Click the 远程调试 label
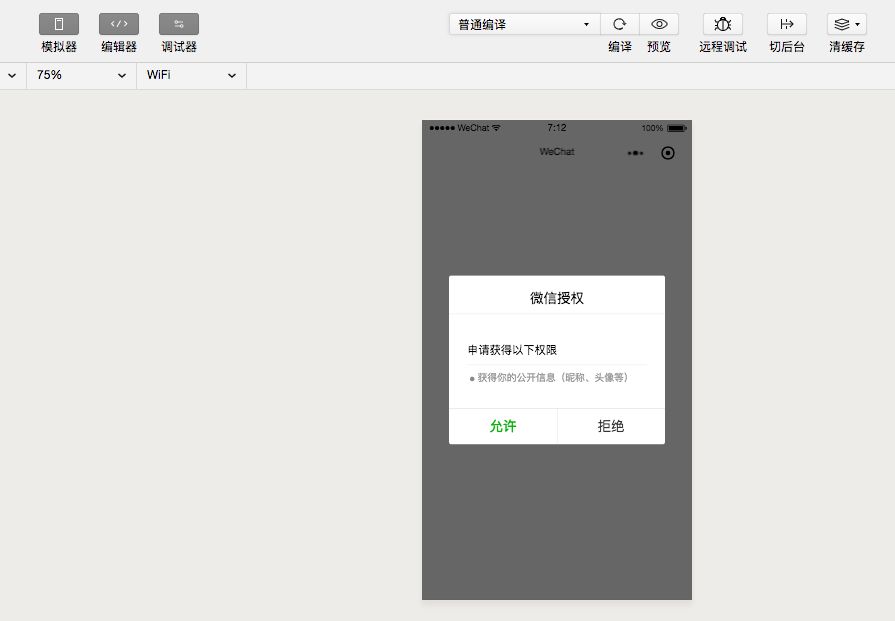The height and width of the screenshot is (621, 895). click(x=723, y=47)
